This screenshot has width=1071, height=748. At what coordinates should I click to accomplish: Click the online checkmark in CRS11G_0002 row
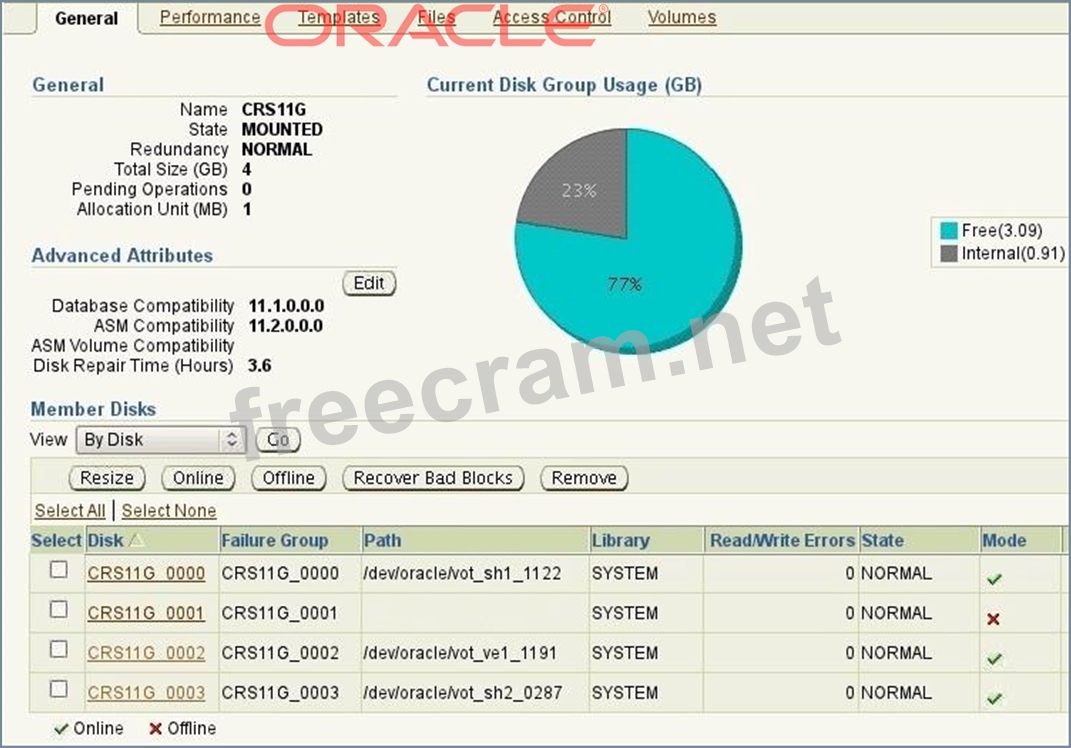tap(994, 659)
